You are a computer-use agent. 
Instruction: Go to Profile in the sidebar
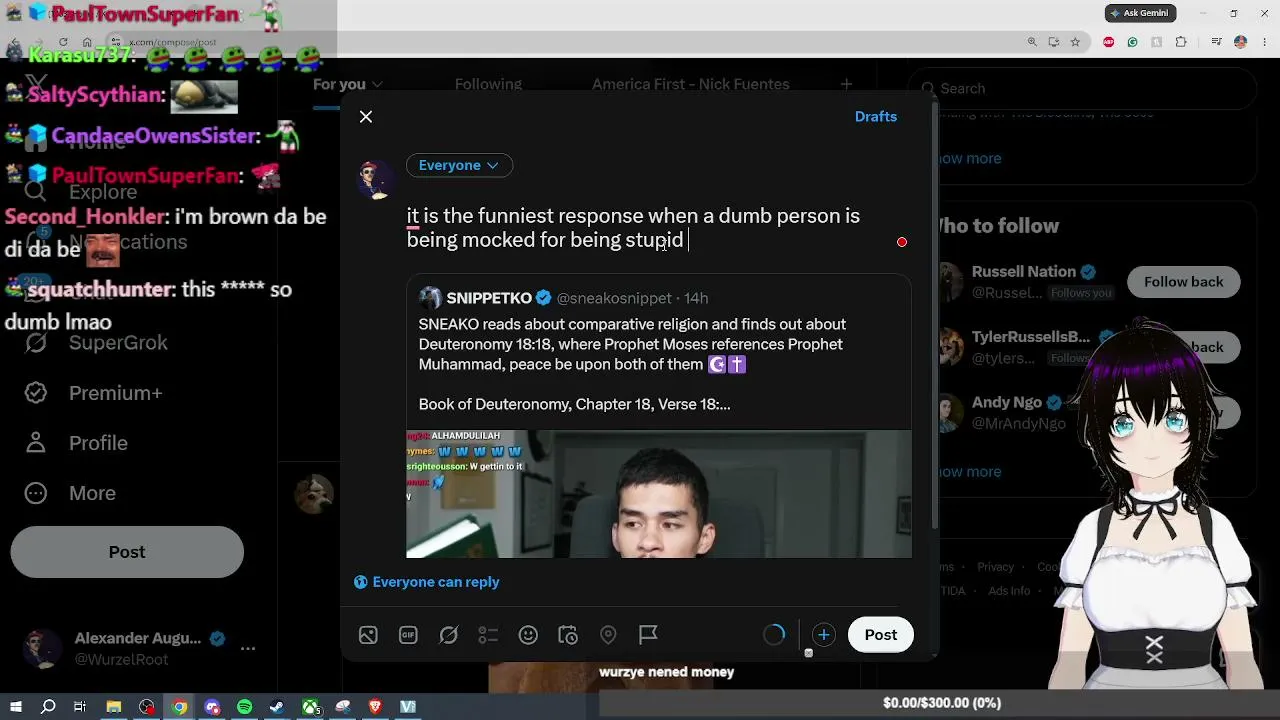click(98, 443)
